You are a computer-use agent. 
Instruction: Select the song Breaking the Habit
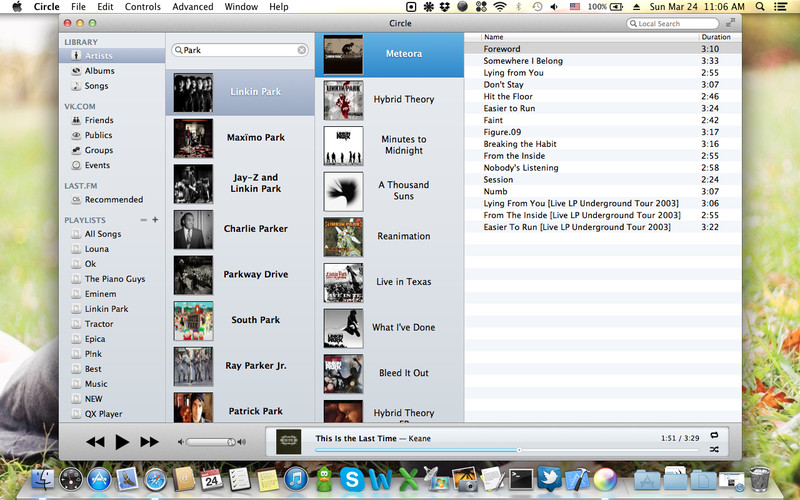pos(603,144)
